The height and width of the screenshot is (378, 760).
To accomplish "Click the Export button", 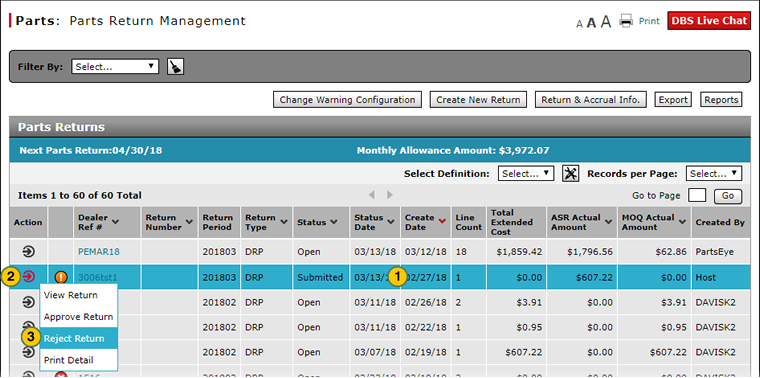I will point(673,100).
